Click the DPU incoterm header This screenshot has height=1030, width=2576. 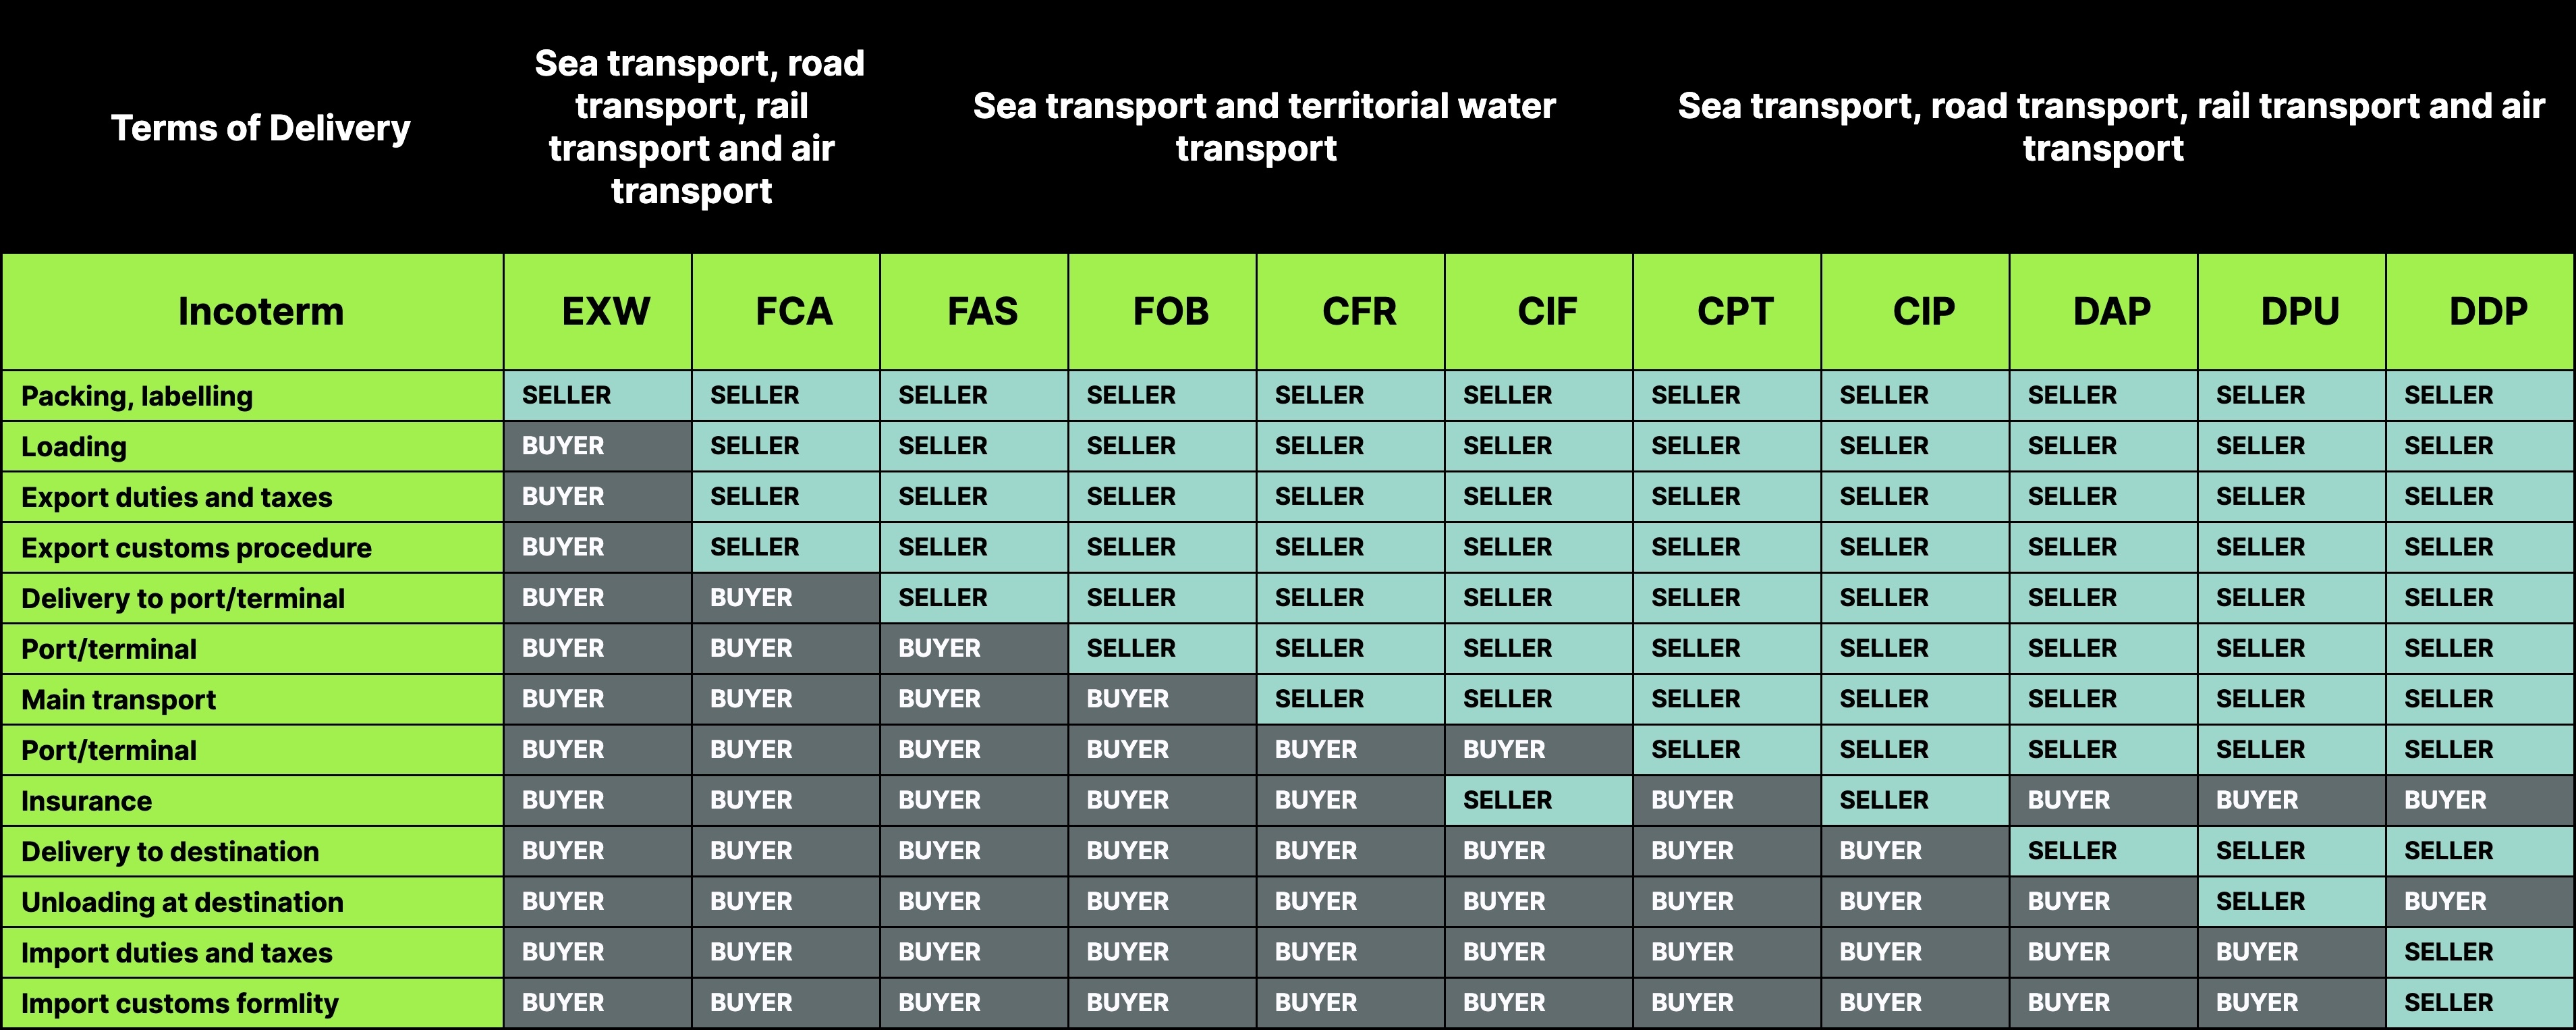pos(2299,311)
